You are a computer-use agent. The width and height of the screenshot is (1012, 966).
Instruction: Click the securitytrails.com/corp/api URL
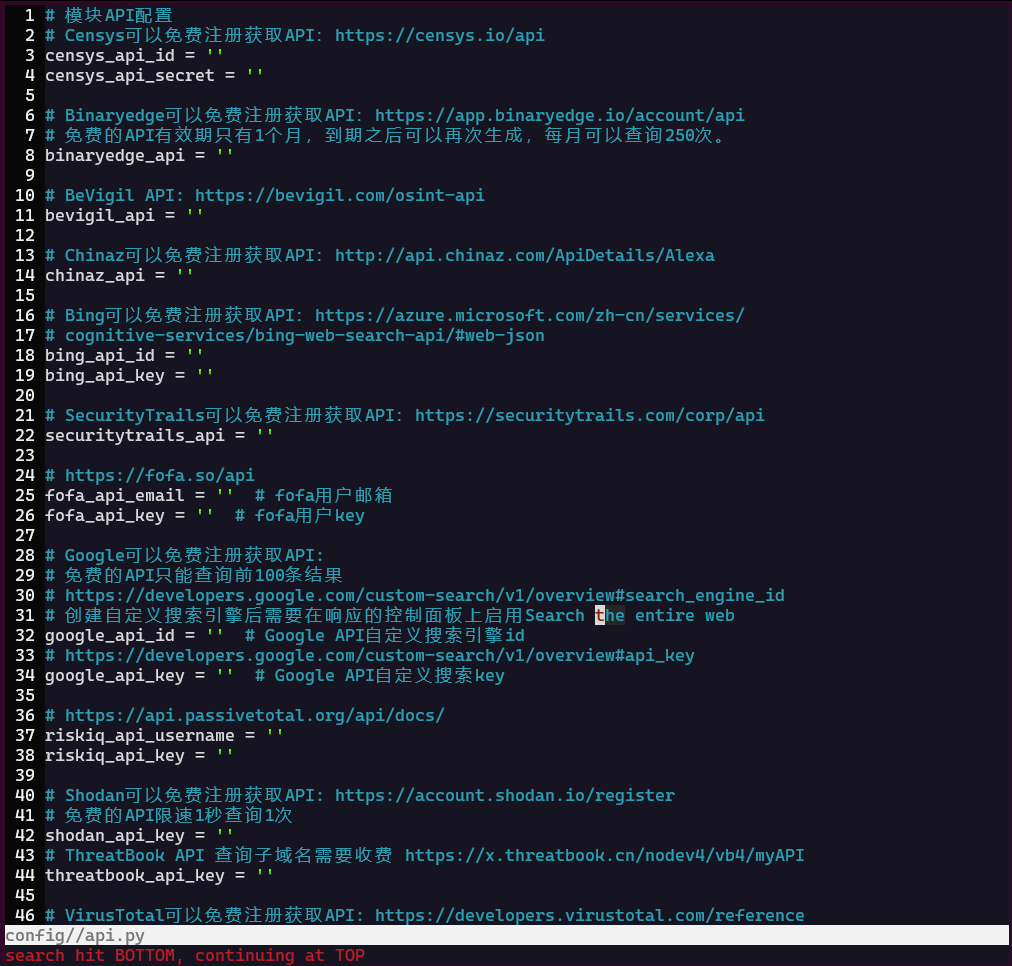tap(589, 415)
